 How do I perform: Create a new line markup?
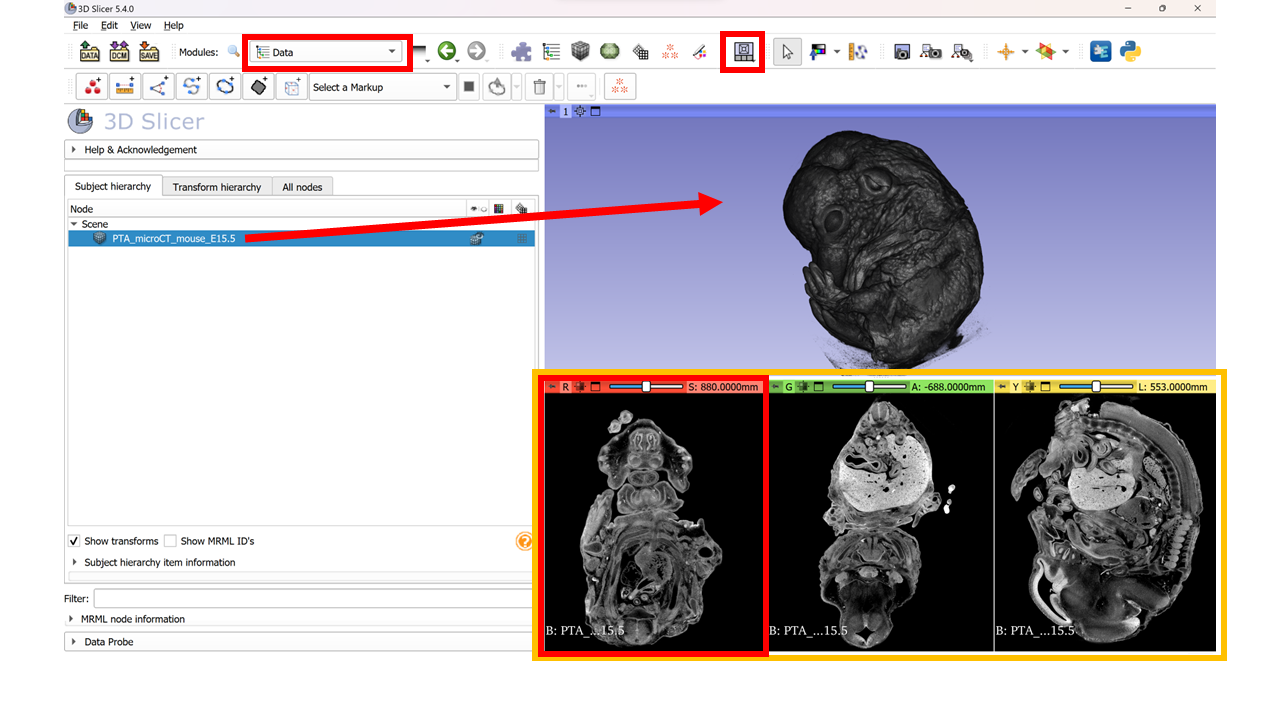(x=125, y=87)
